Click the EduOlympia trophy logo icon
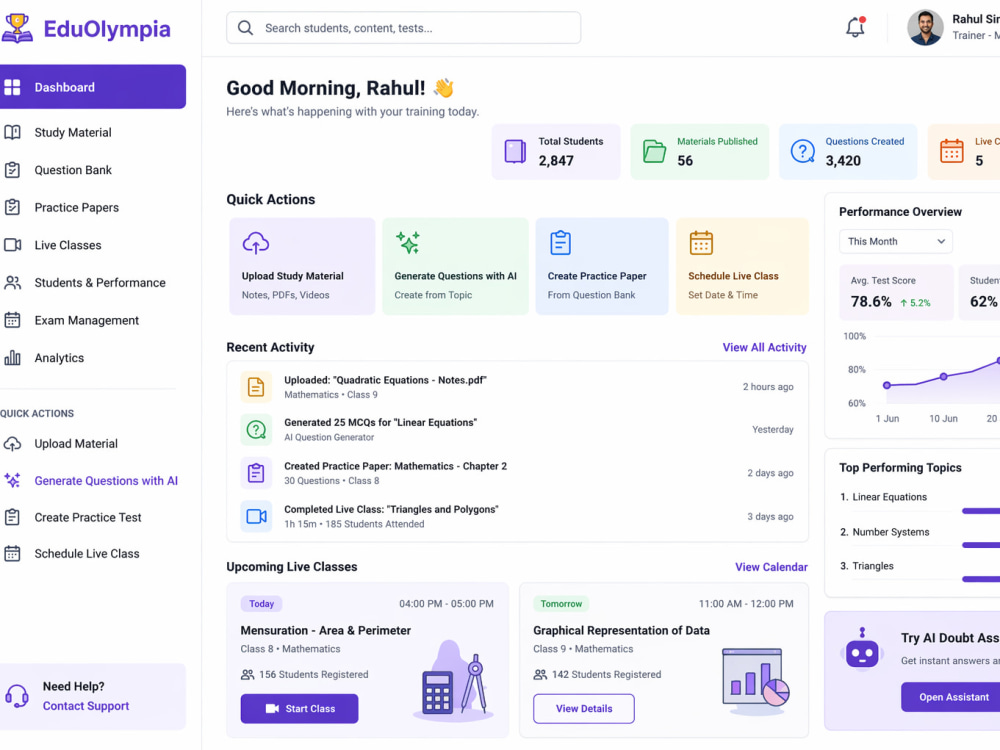The image size is (1000, 750). (x=17, y=29)
